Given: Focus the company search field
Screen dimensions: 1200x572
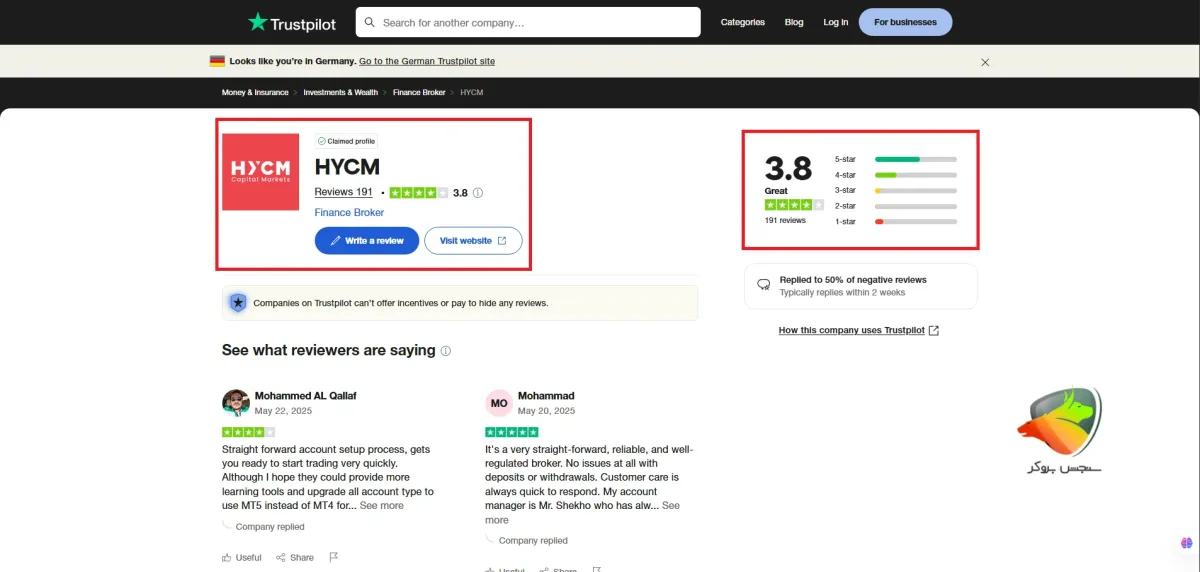Looking at the screenshot, I should [528, 22].
